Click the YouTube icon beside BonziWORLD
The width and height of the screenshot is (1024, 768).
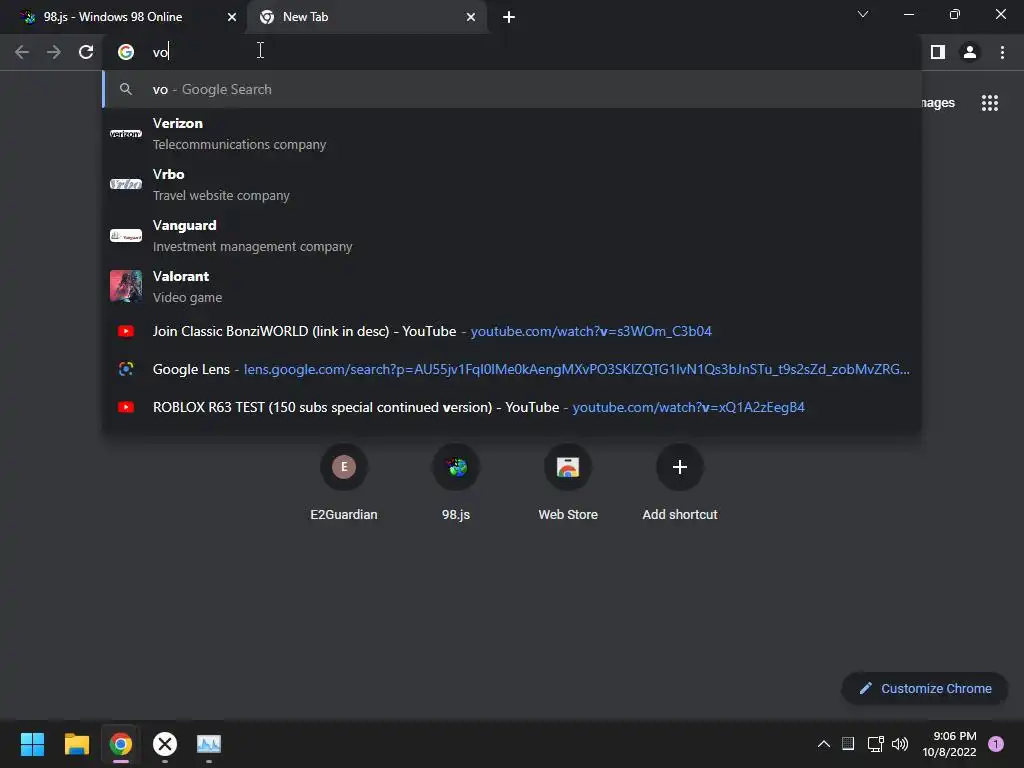(x=126, y=331)
